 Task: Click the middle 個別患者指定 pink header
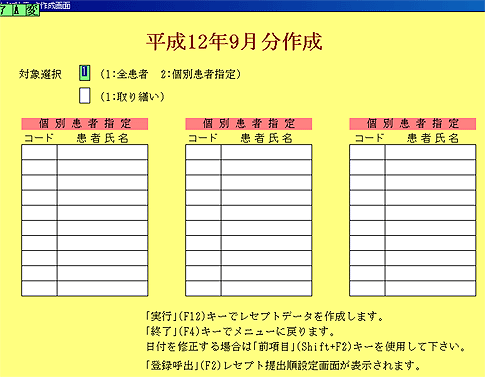point(249,124)
